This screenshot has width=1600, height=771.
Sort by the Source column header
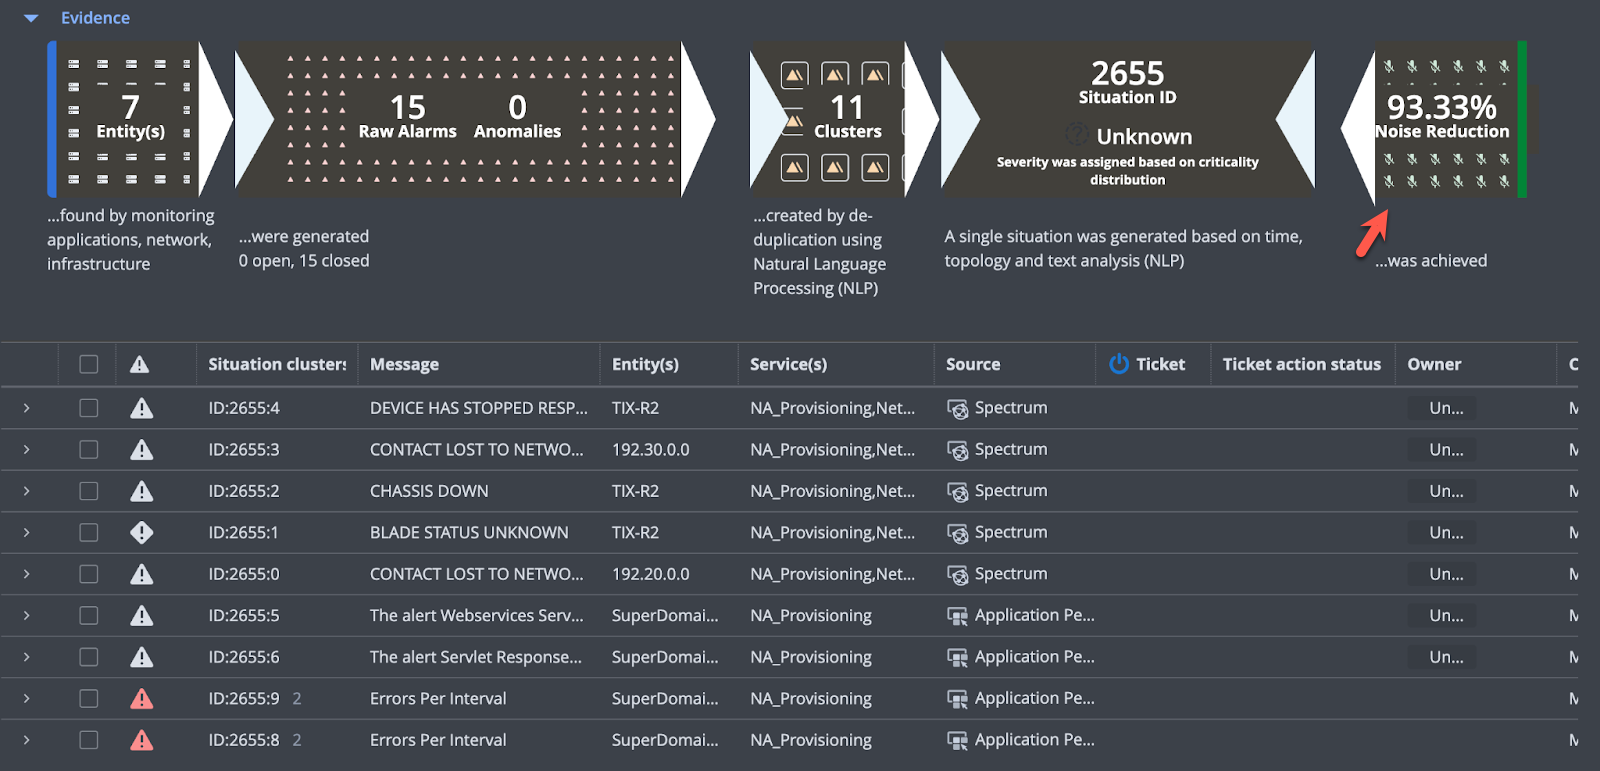click(x=973, y=364)
